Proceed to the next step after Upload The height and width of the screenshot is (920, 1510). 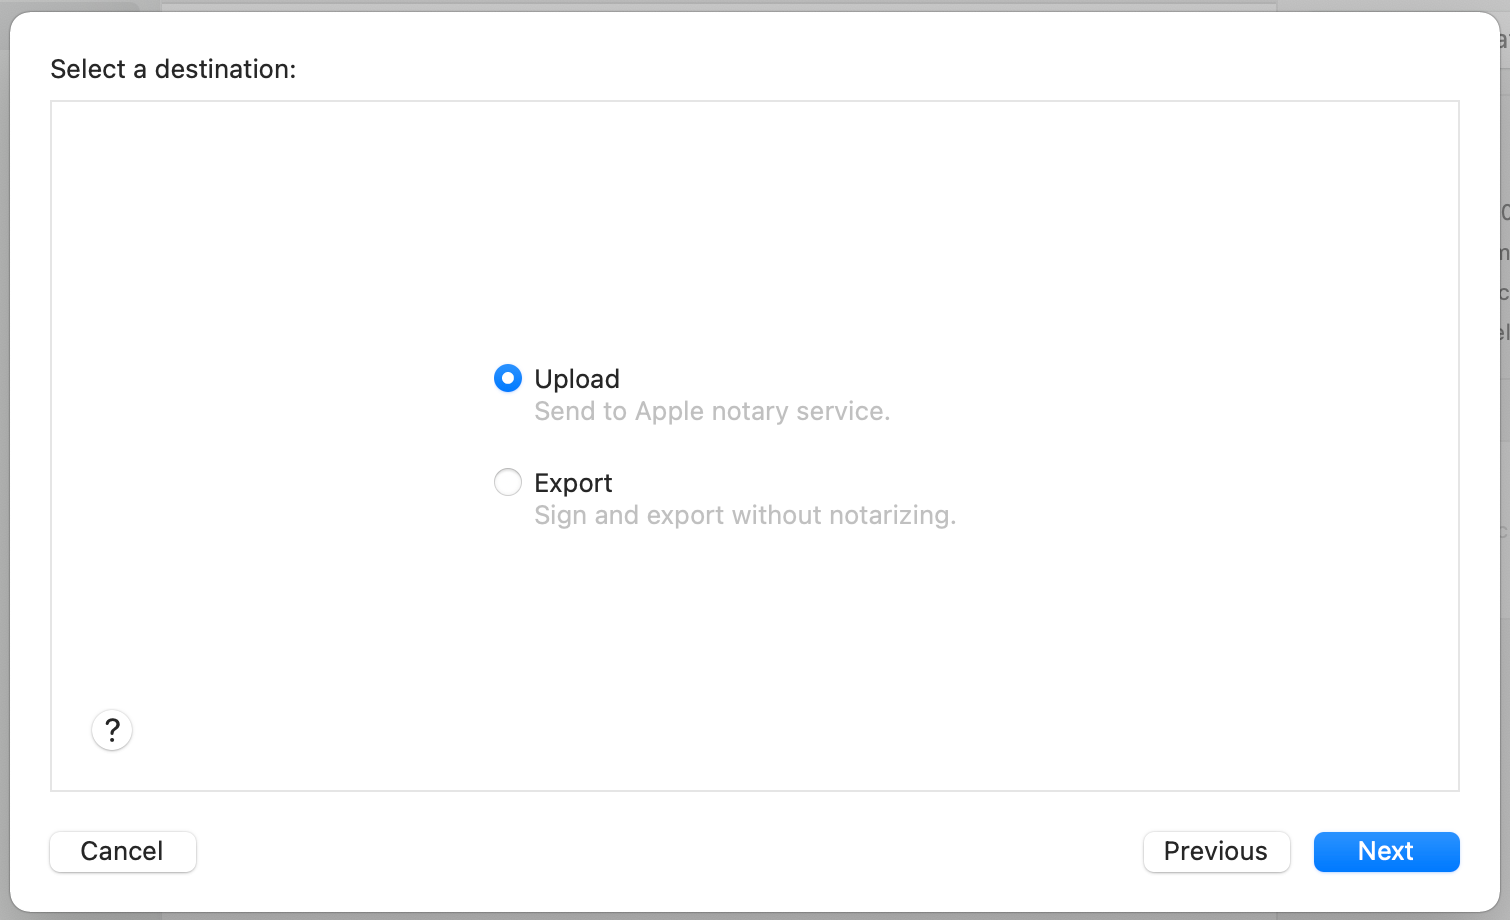[x=1386, y=851]
